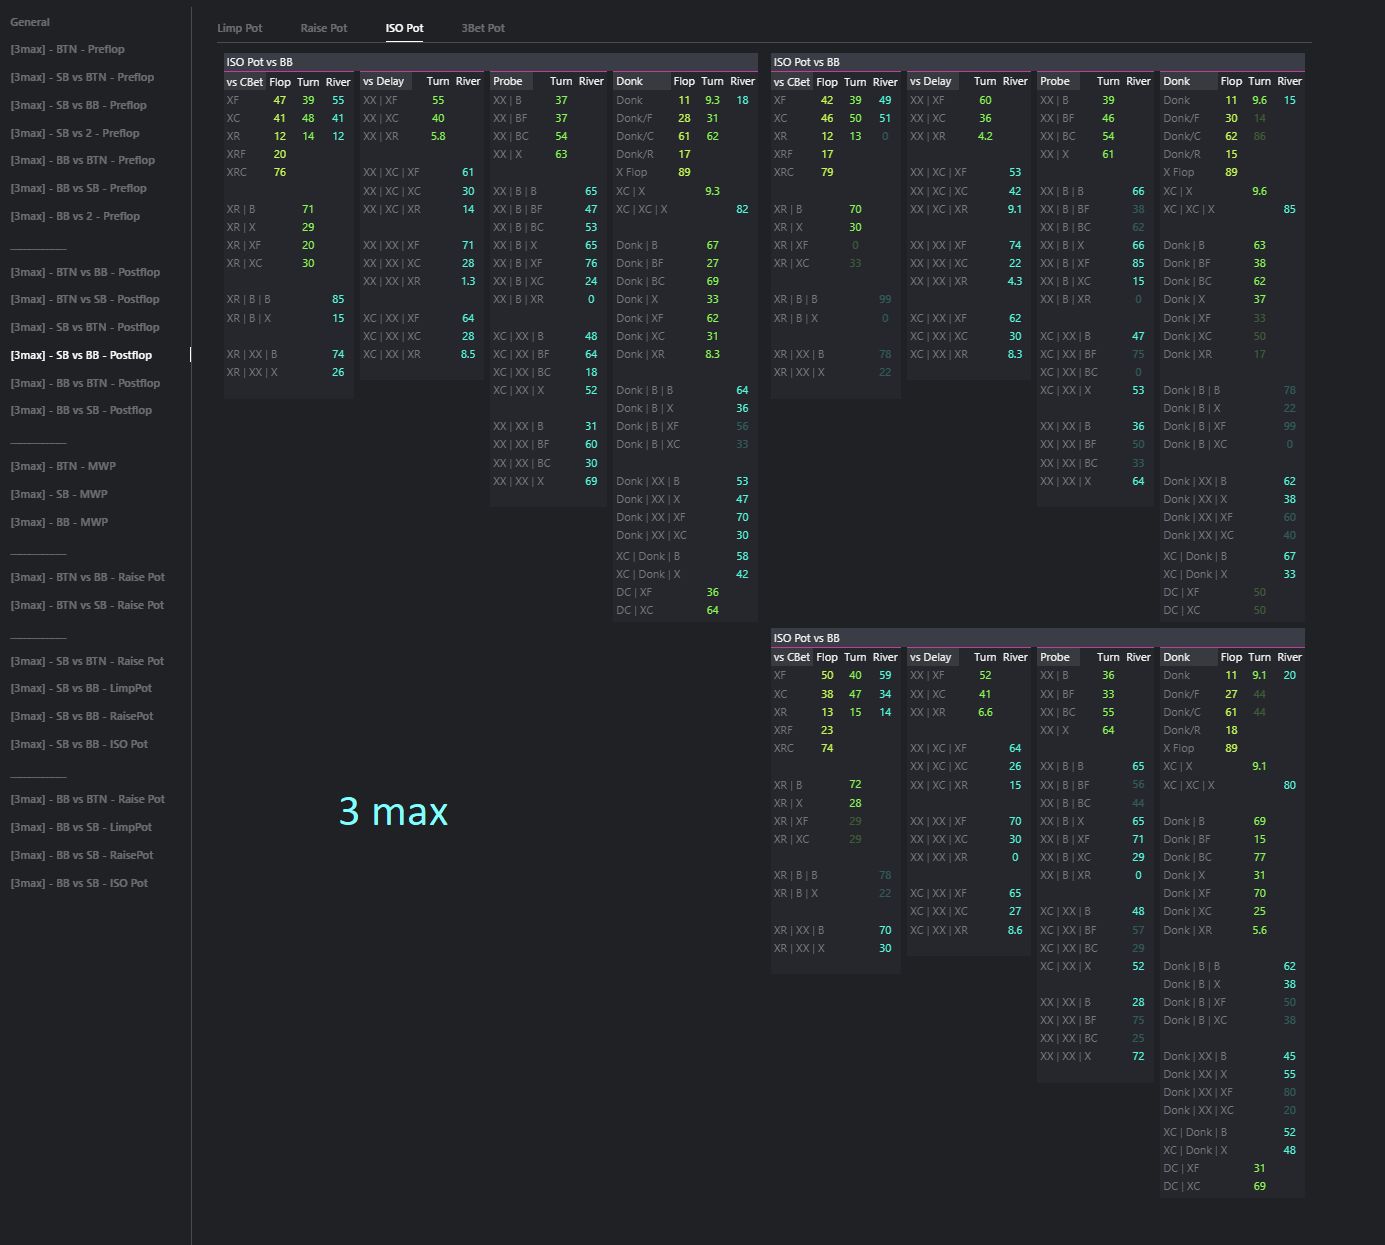Click the large 3 max label
Viewport: 1385px width, 1245px height.
click(x=393, y=811)
